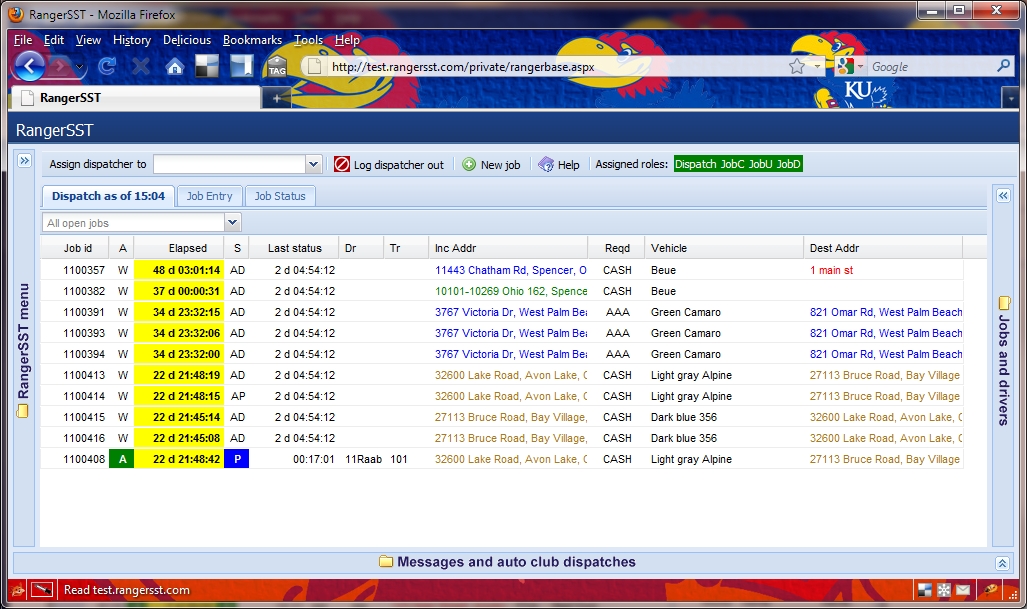1027x609 pixels.
Task: Open the Assign dispatcher to dropdown
Action: (x=313, y=165)
